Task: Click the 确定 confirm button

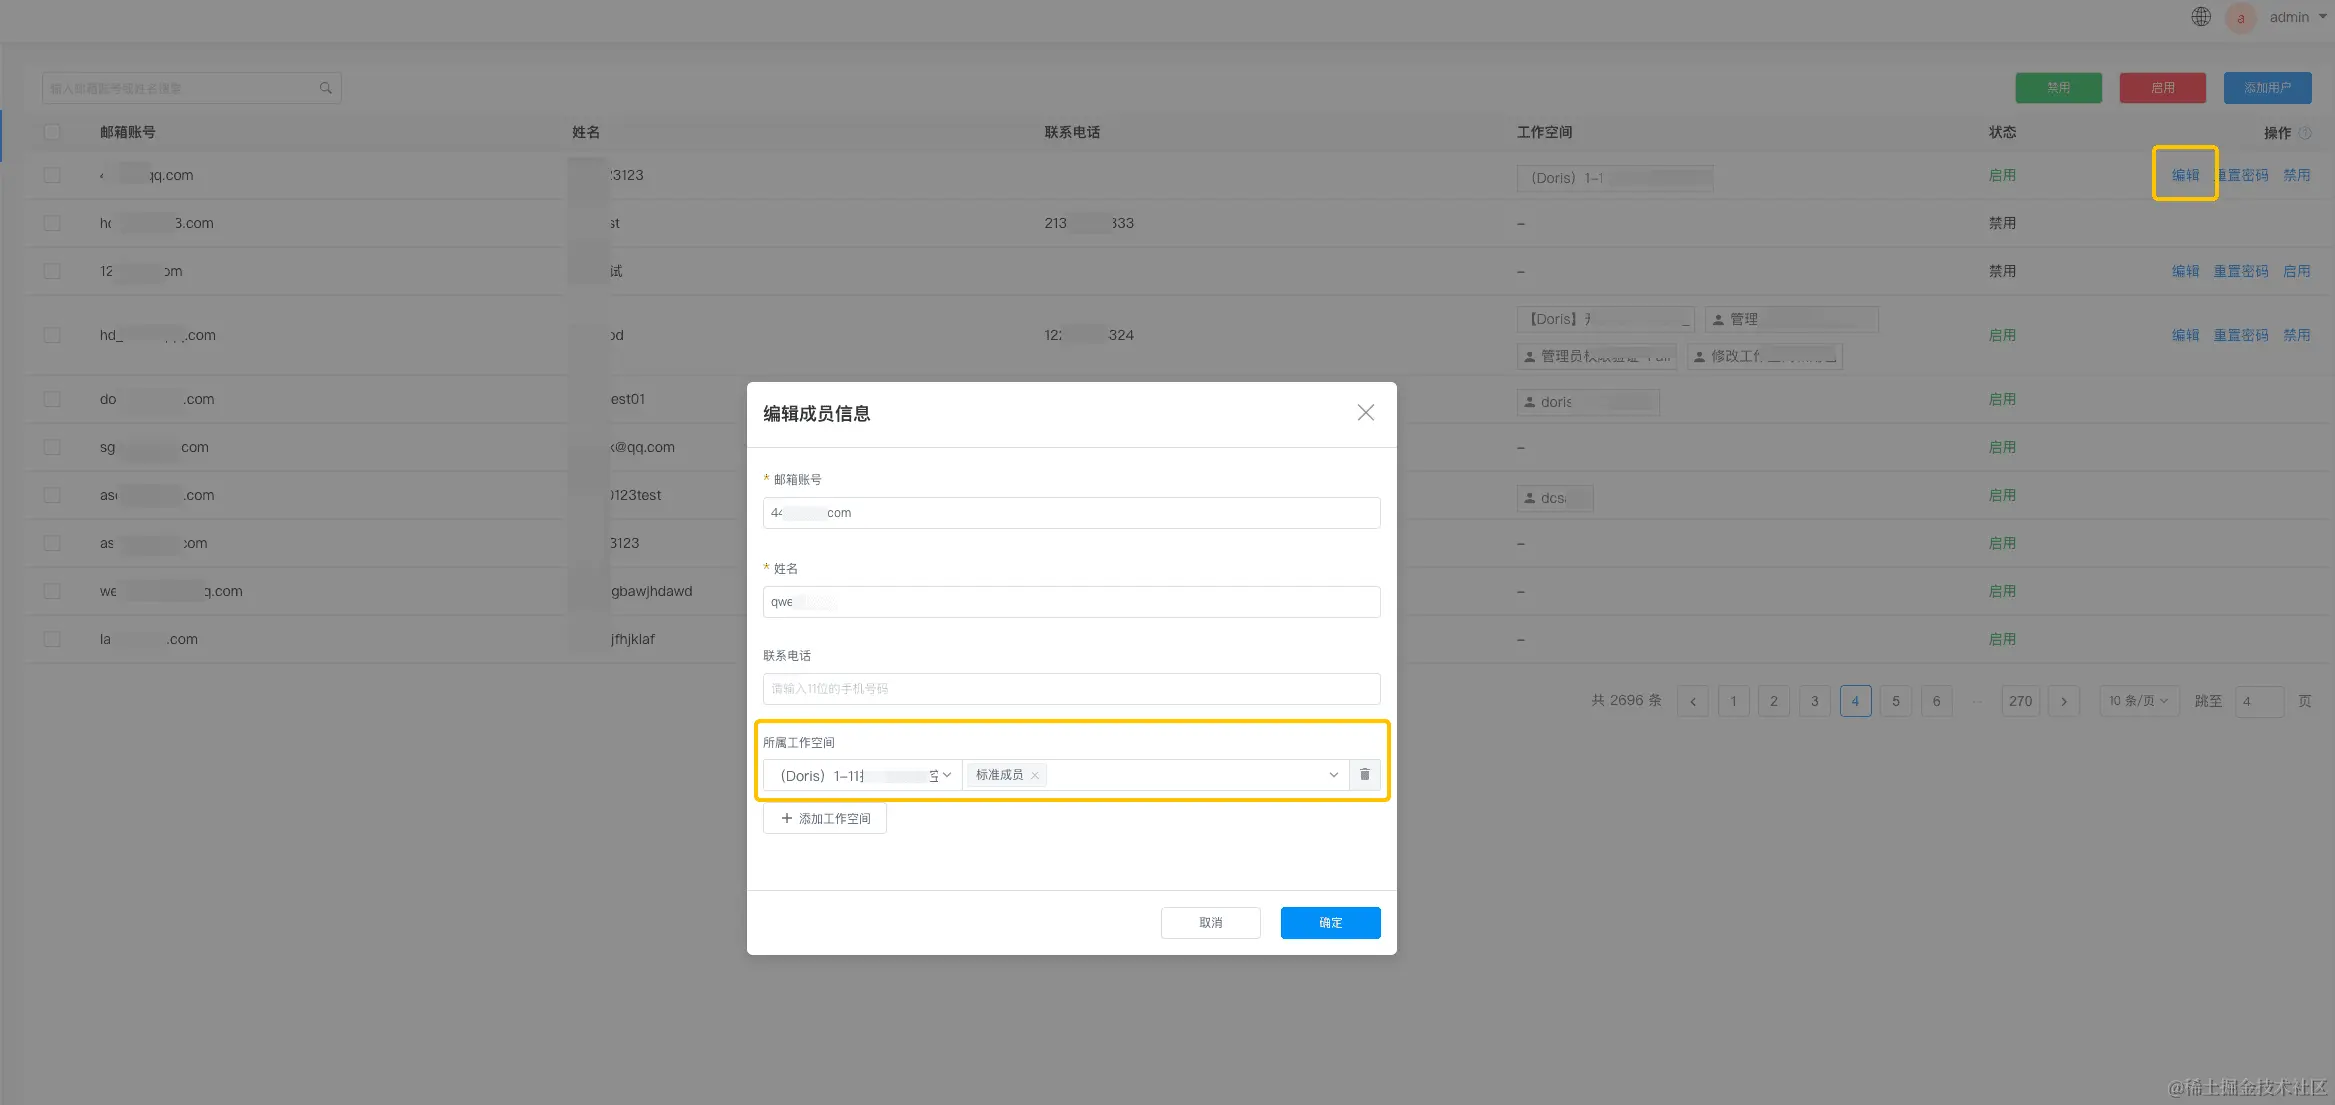Action: [x=1329, y=922]
